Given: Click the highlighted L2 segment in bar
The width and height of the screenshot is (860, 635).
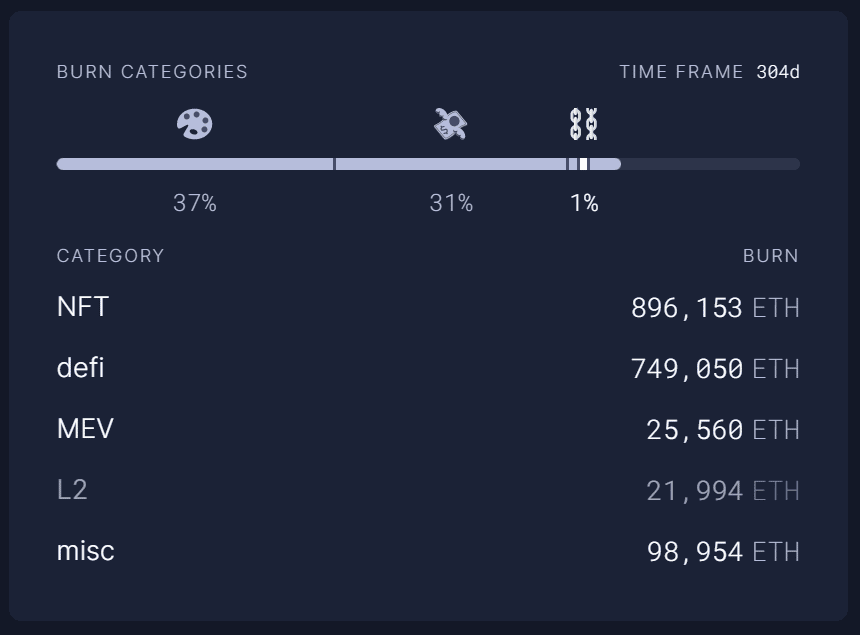Looking at the screenshot, I should point(584,164).
